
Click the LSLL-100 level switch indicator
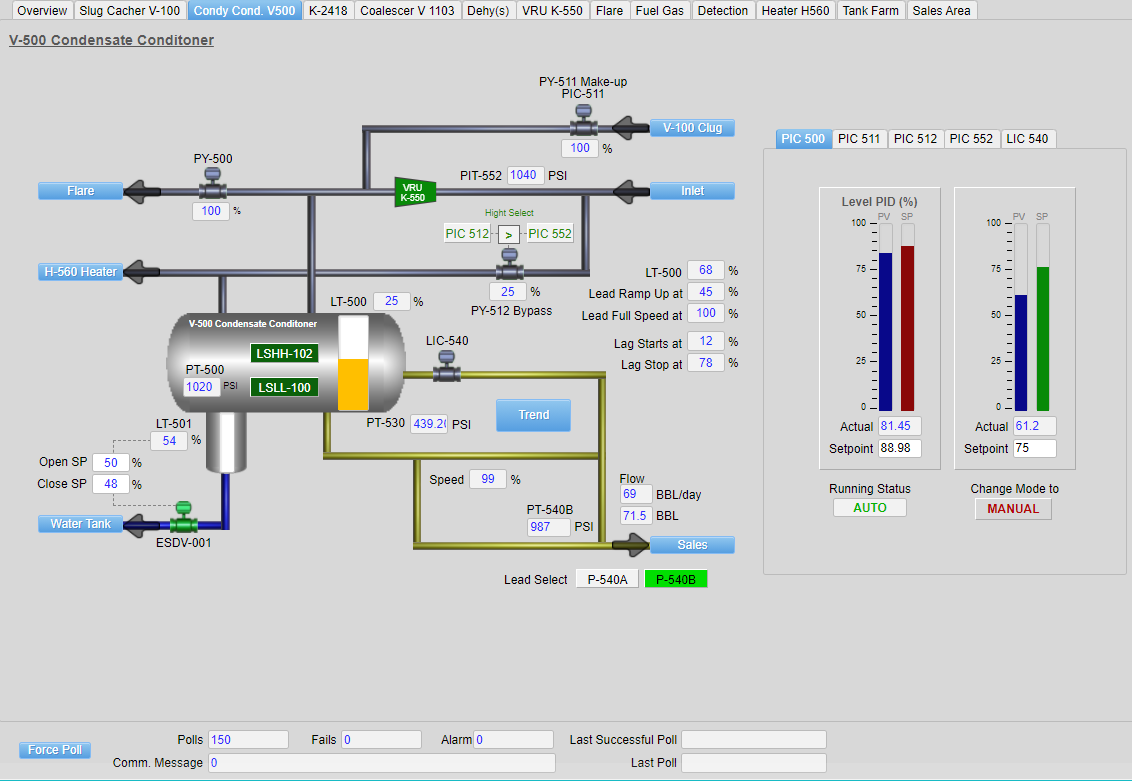coord(284,388)
